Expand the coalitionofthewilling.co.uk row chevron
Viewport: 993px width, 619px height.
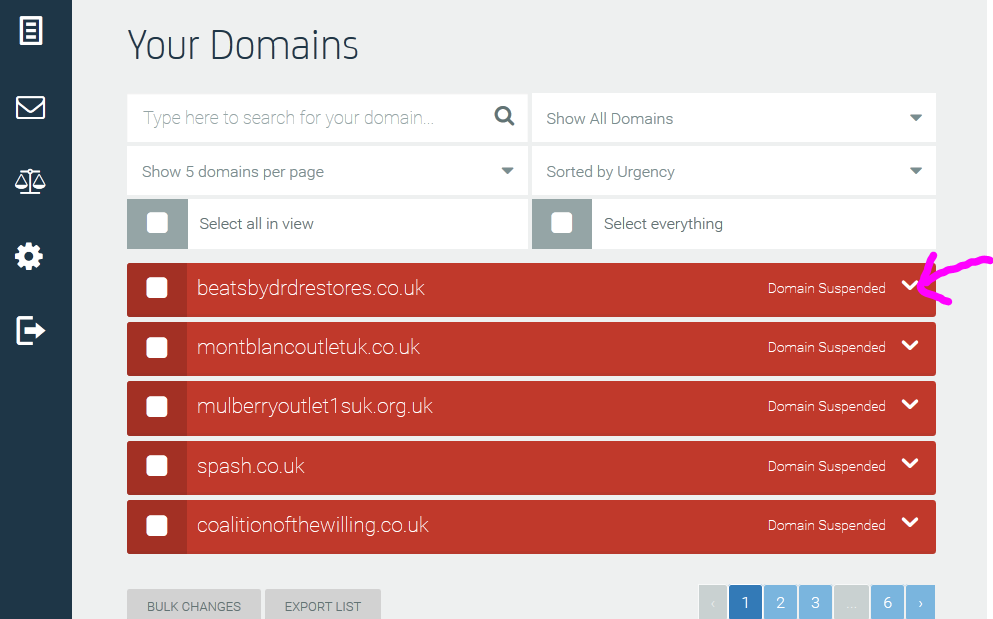(x=910, y=522)
